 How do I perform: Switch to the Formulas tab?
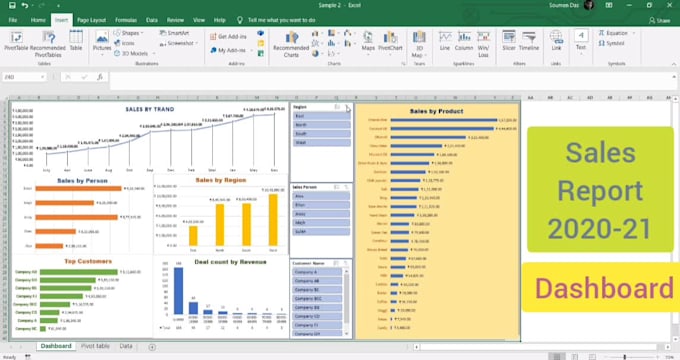(126, 20)
